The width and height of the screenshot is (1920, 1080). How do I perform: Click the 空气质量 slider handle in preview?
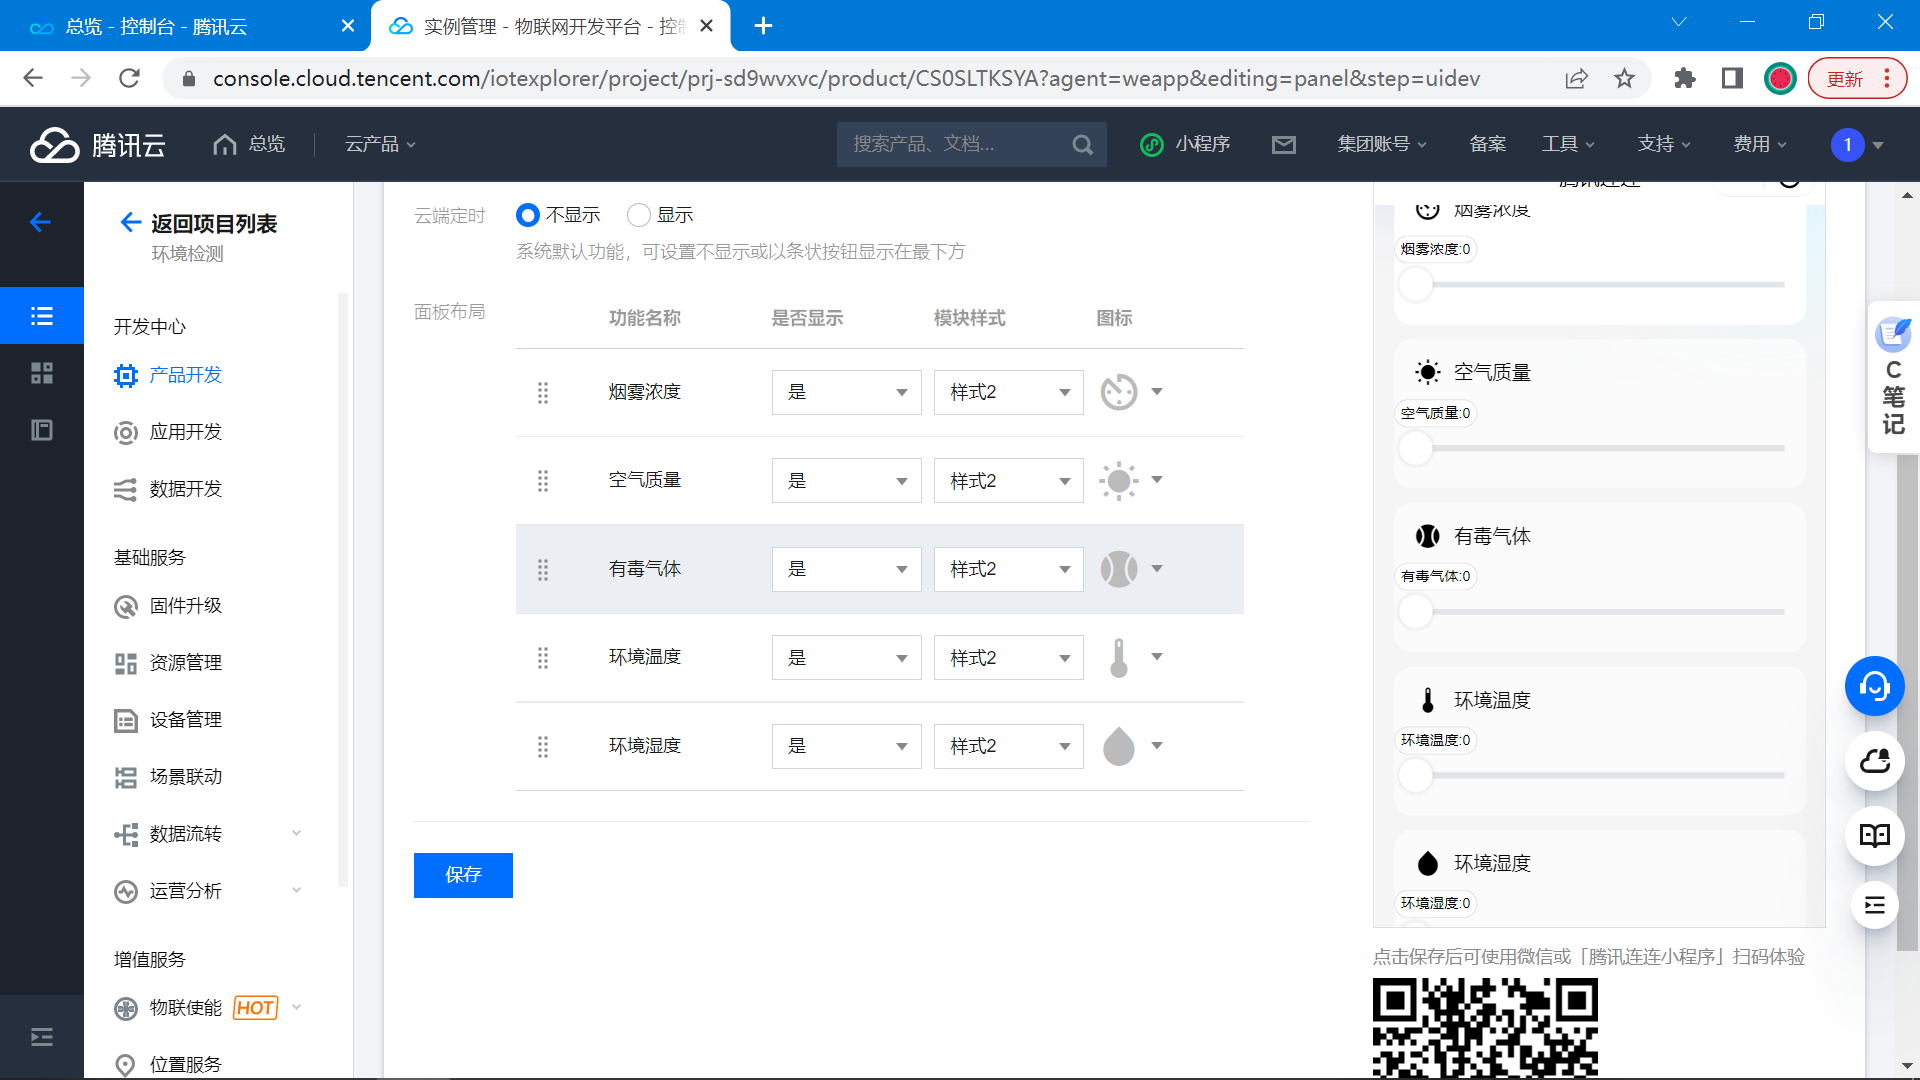[x=1416, y=449]
